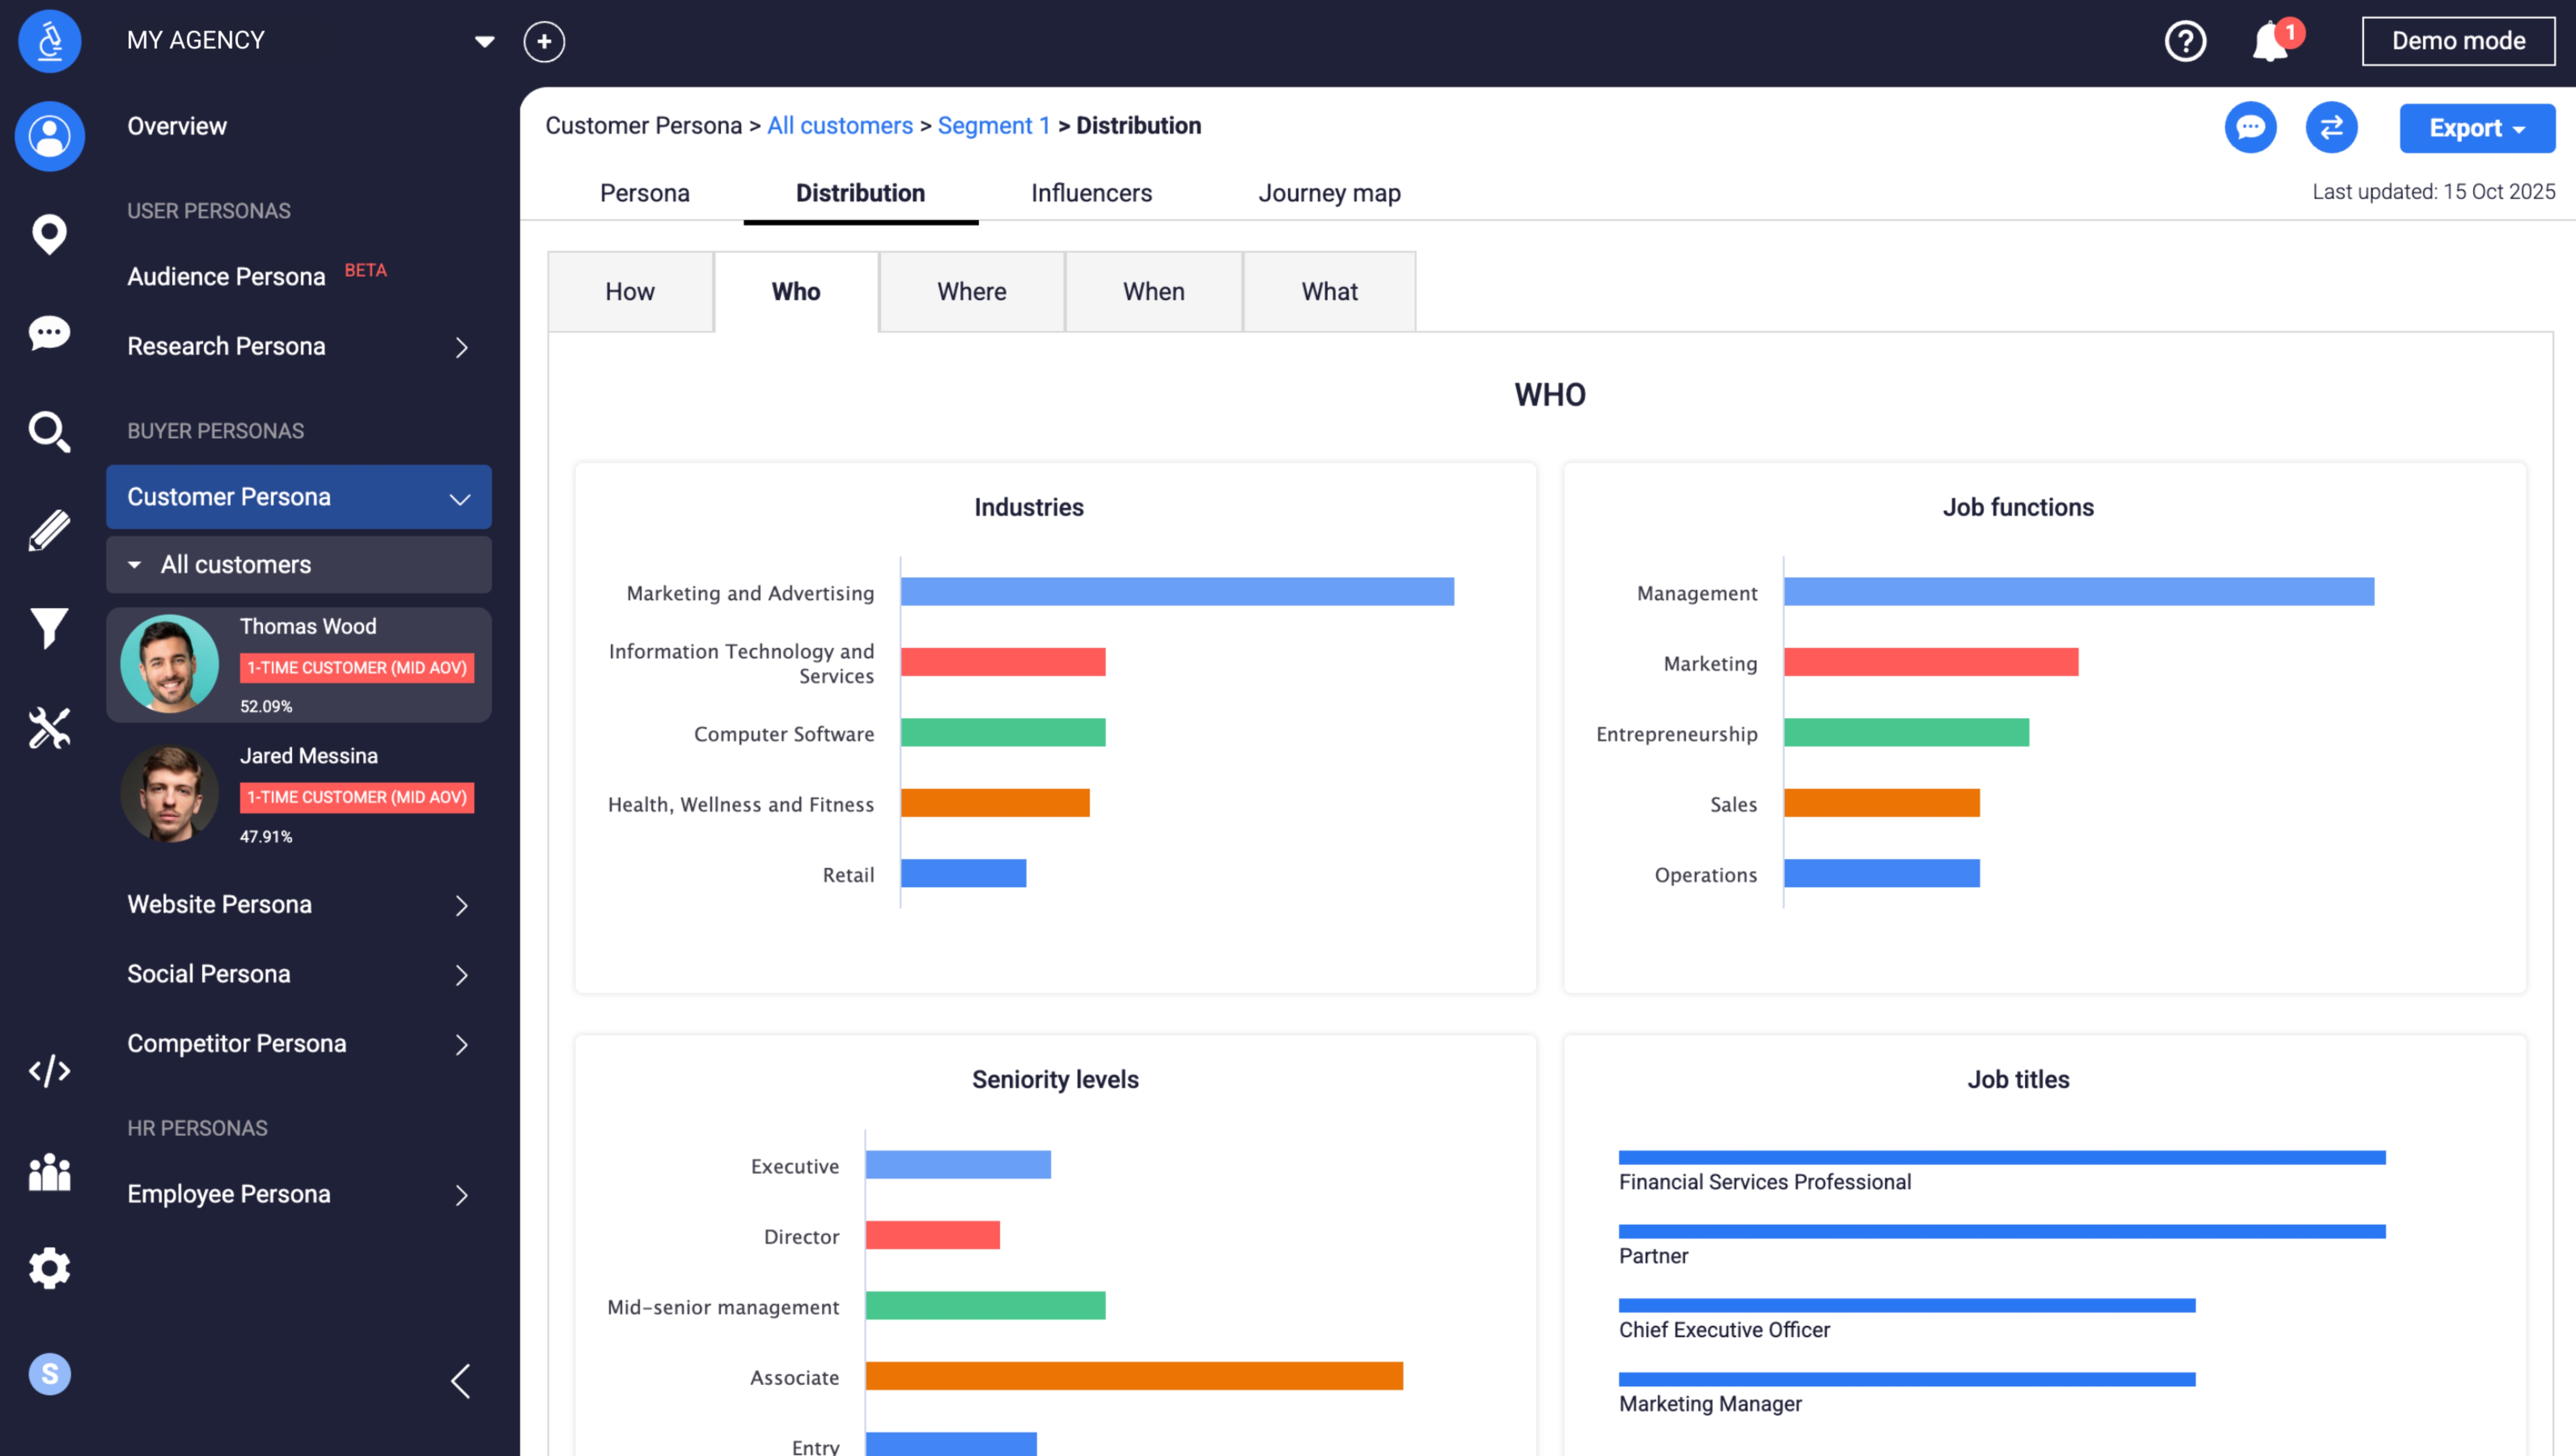Open the filter funnel icon in the sidebar
The width and height of the screenshot is (2576, 1456).
coord(49,628)
